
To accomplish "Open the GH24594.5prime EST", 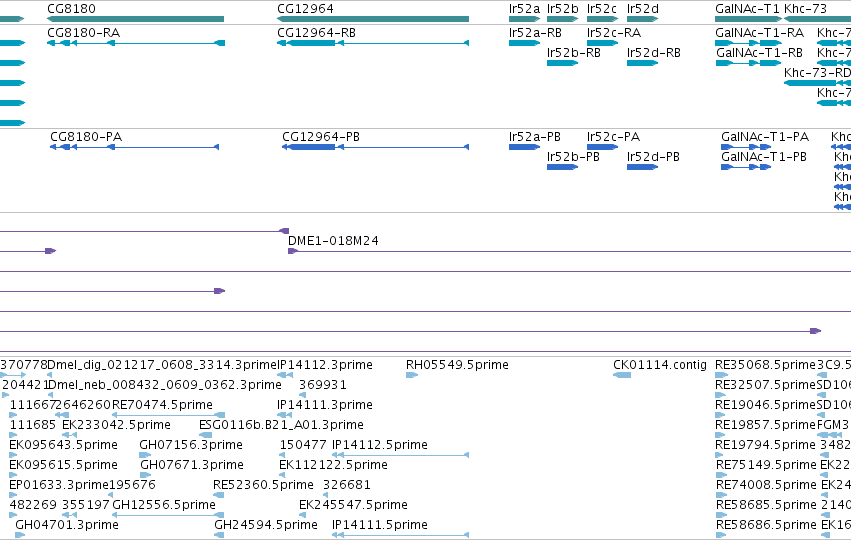I will coord(219,535).
